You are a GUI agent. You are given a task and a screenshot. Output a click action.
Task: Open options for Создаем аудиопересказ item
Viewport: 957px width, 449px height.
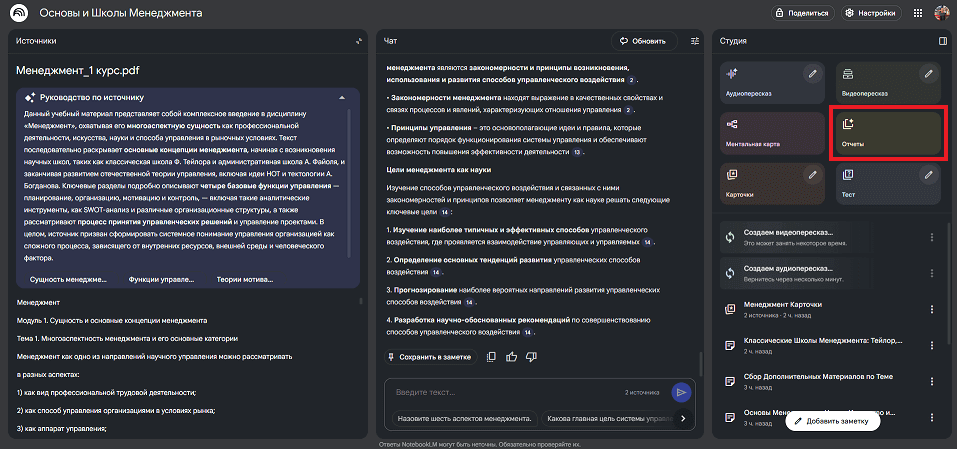coord(931,273)
